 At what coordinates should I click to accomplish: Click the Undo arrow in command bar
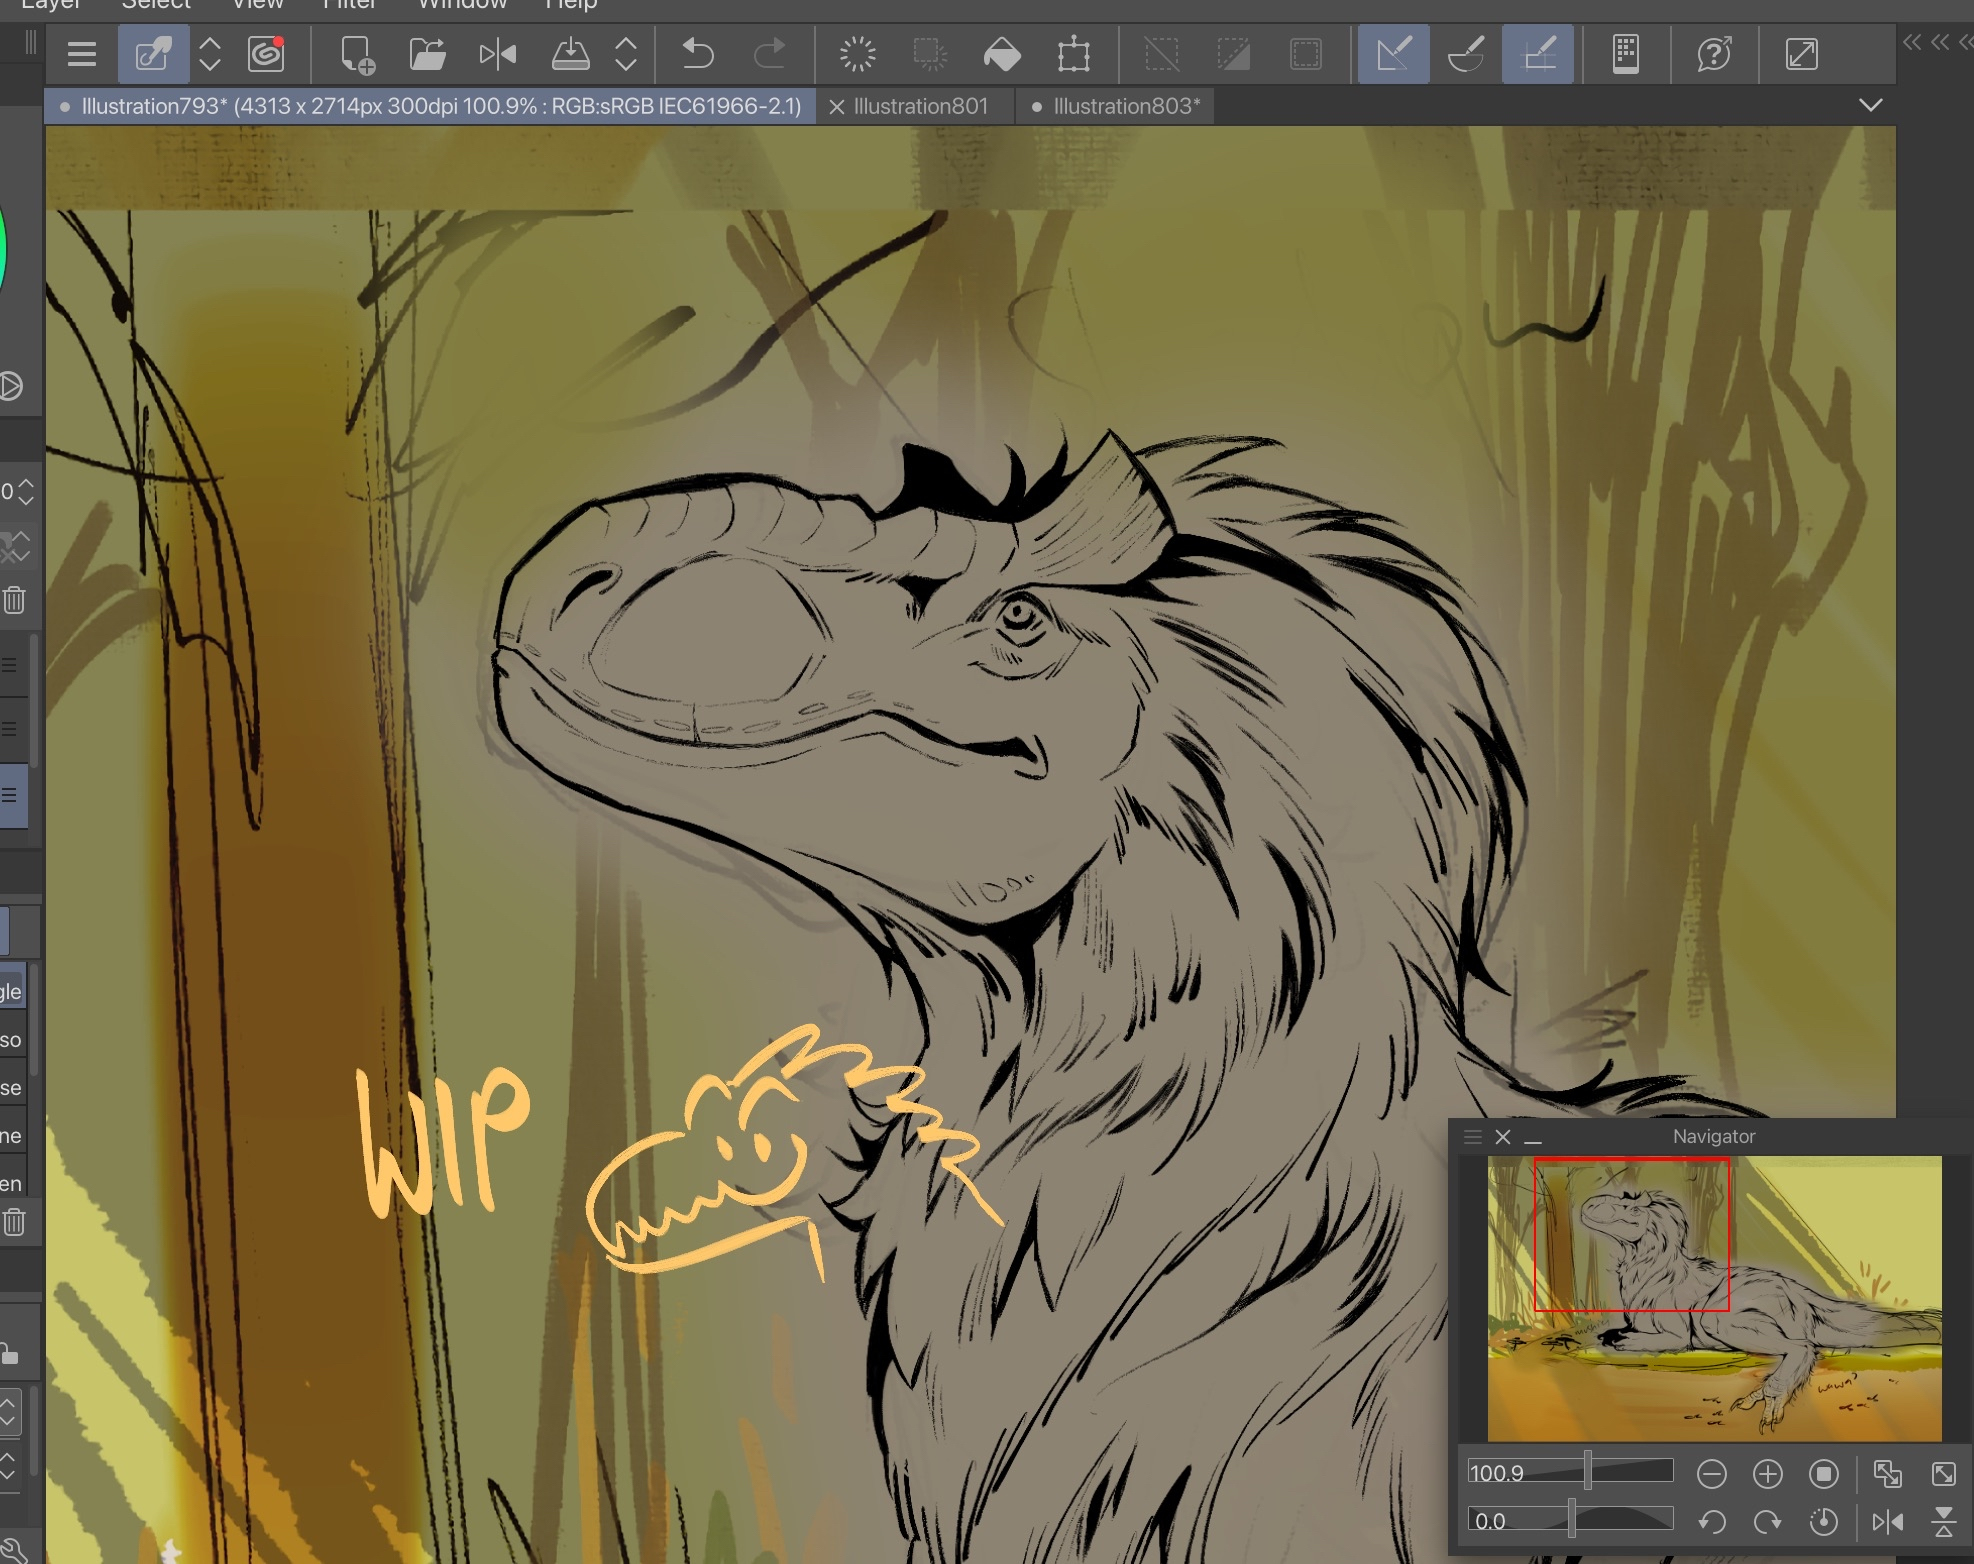click(x=697, y=54)
